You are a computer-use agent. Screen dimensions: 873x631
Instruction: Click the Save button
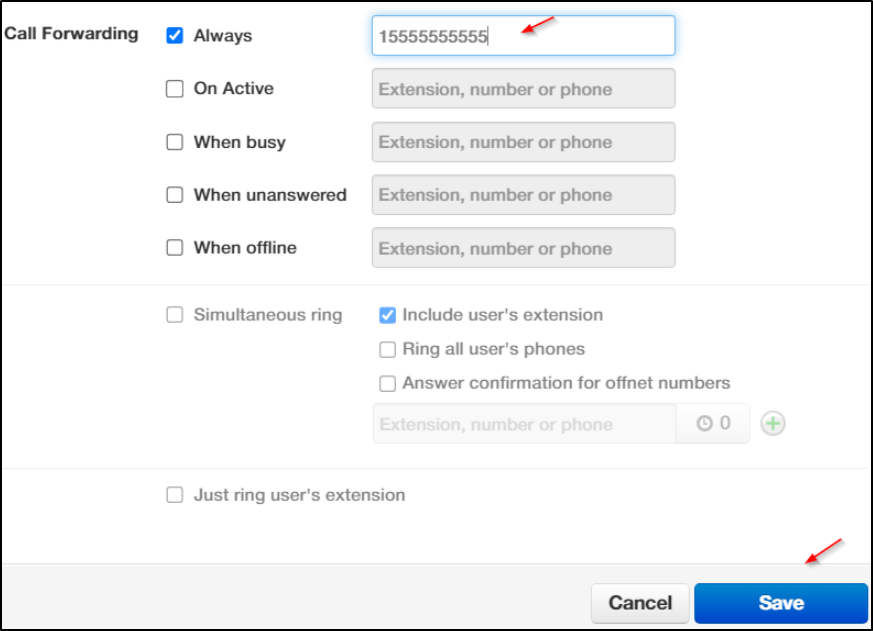click(781, 603)
